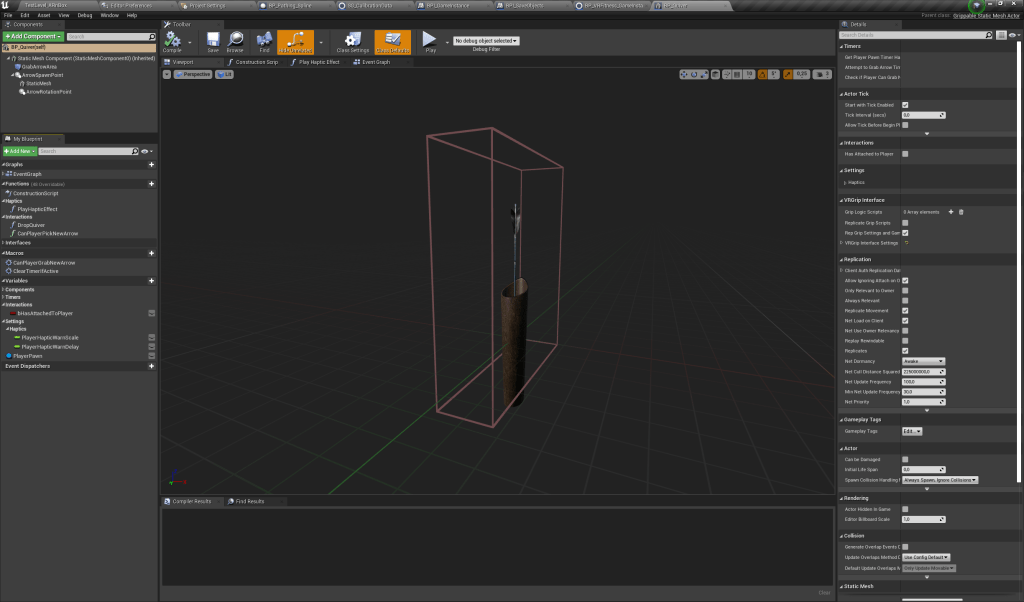Click the Browse toolbar icon
This screenshot has width=1024, height=602.
point(235,40)
